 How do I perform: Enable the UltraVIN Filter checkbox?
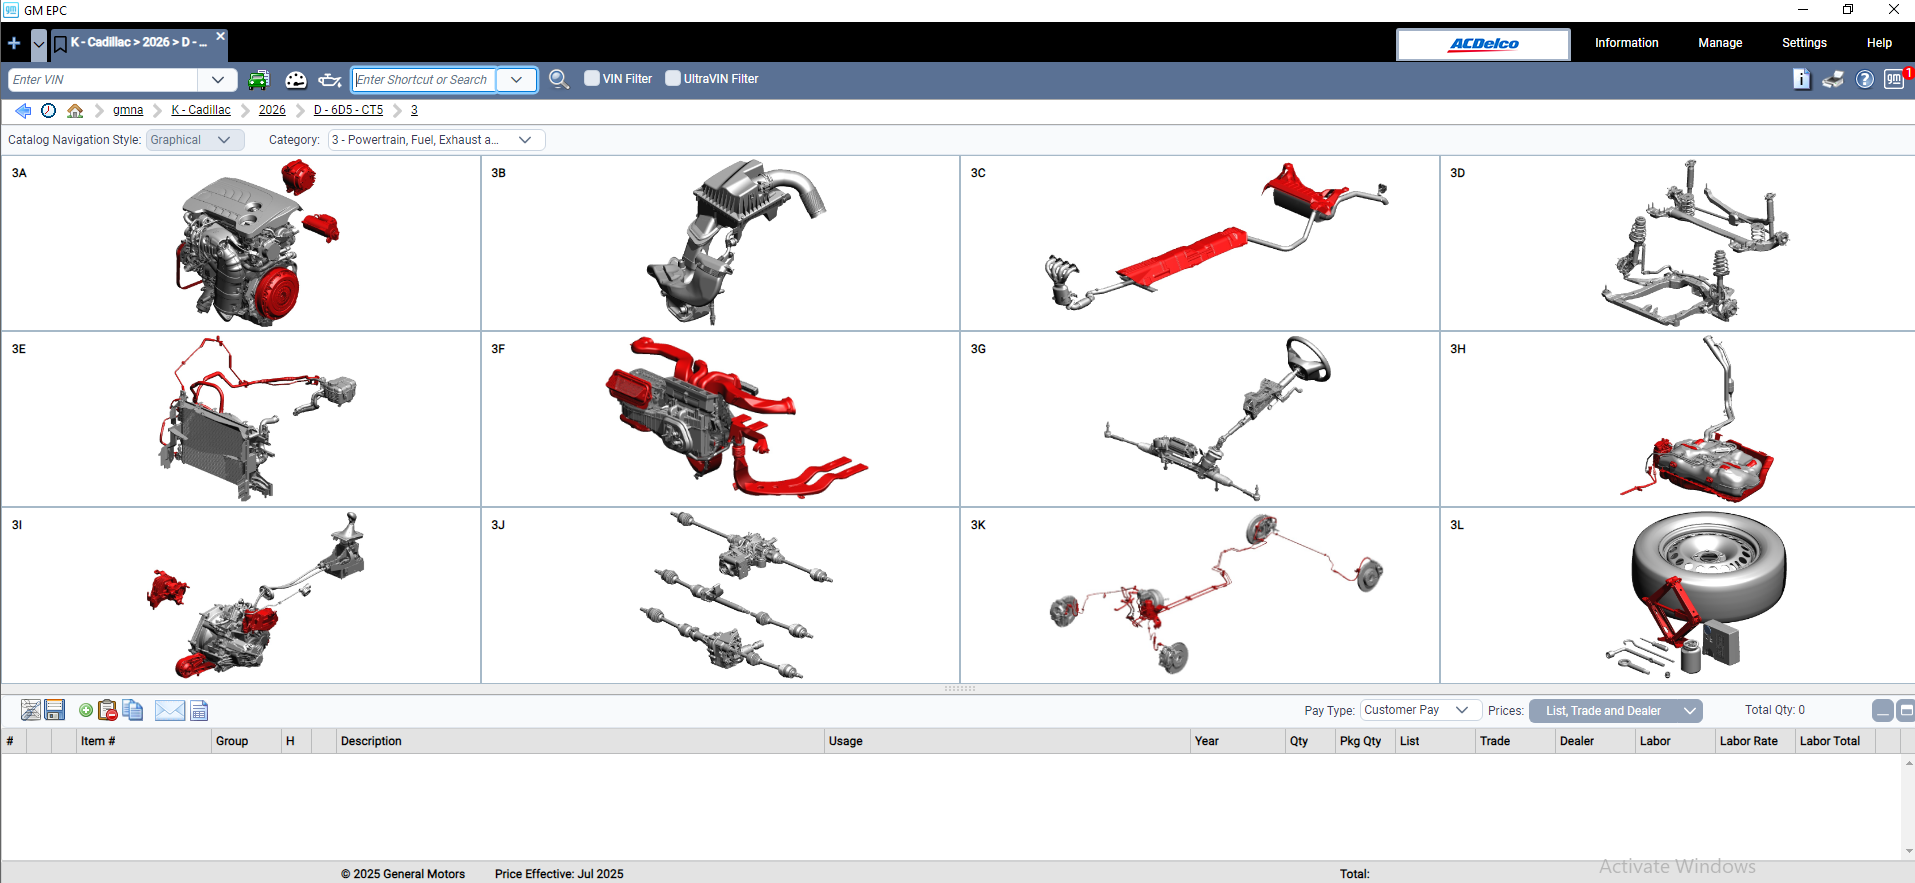(673, 78)
